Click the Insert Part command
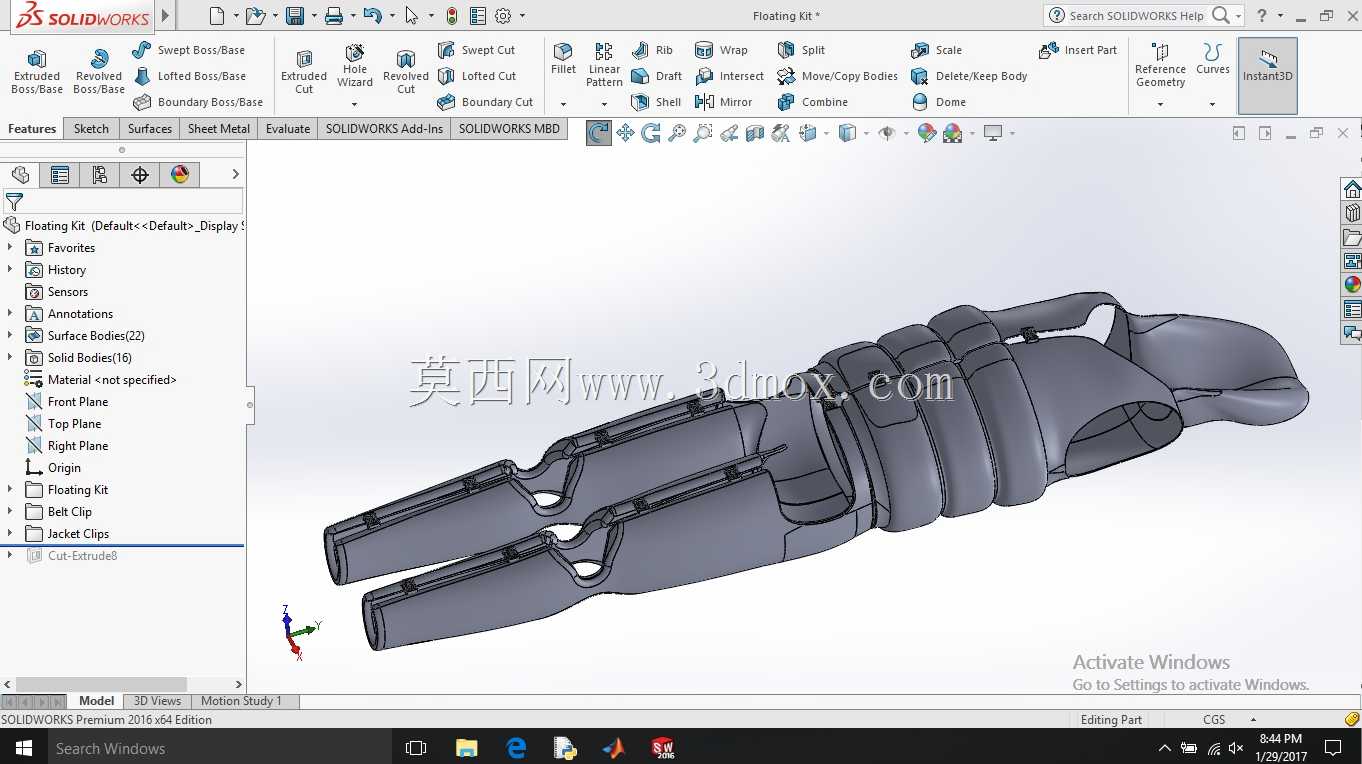1362x764 pixels. click(1078, 50)
